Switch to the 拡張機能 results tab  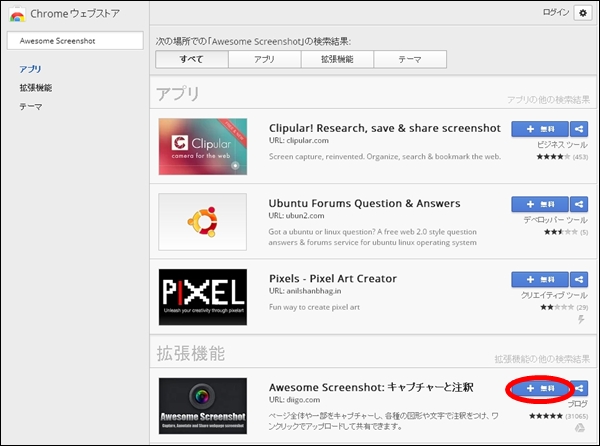tap(337, 59)
